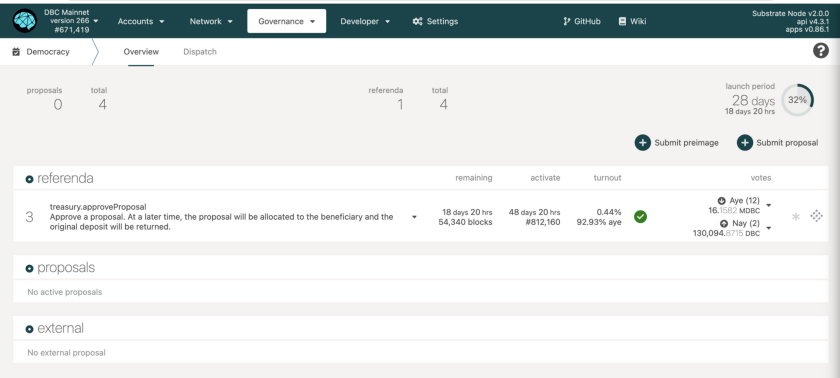Click the 'No active proposals' text

pyautogui.click(x=65, y=292)
